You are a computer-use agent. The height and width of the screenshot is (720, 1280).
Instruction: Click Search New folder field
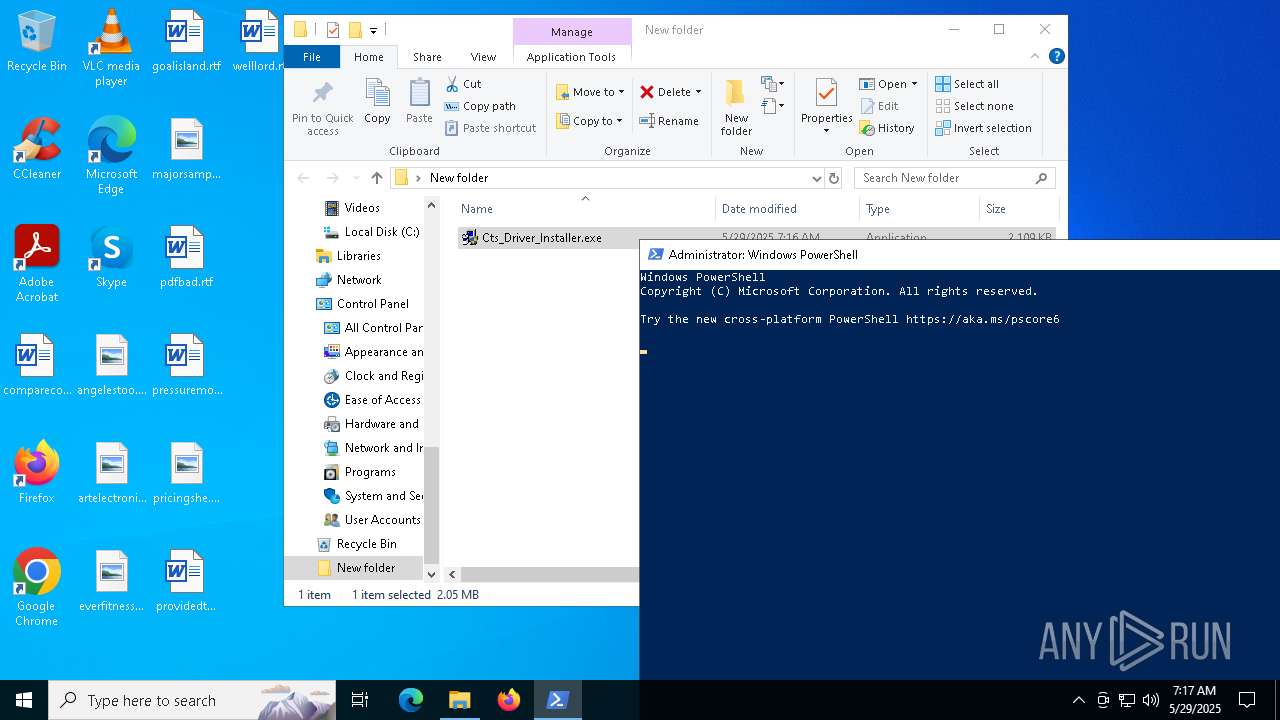pos(954,178)
